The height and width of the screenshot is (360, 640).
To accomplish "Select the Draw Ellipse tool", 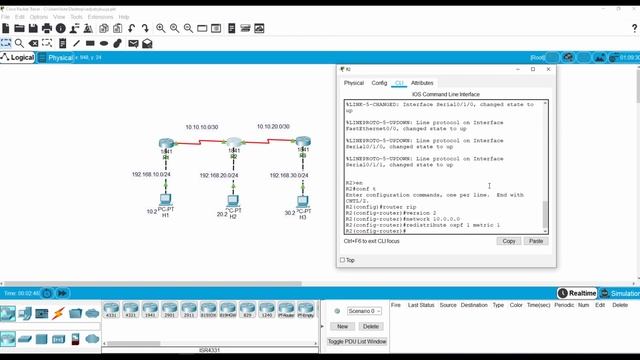I will click(104, 43).
